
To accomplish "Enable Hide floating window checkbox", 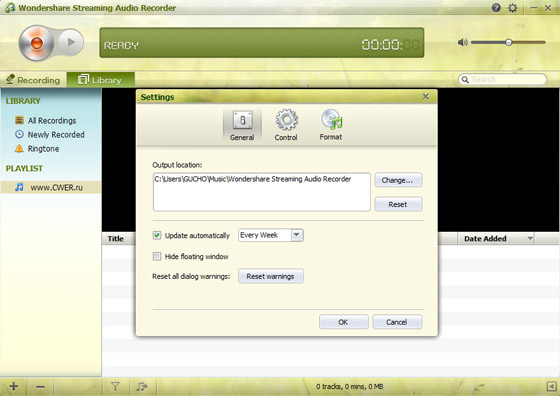I will tap(157, 256).
